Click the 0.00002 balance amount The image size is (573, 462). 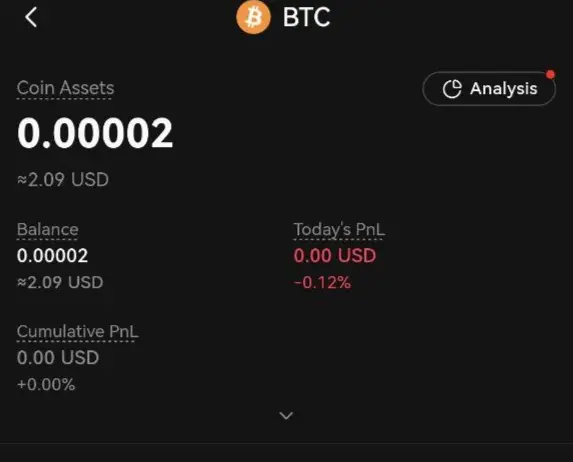point(52,255)
